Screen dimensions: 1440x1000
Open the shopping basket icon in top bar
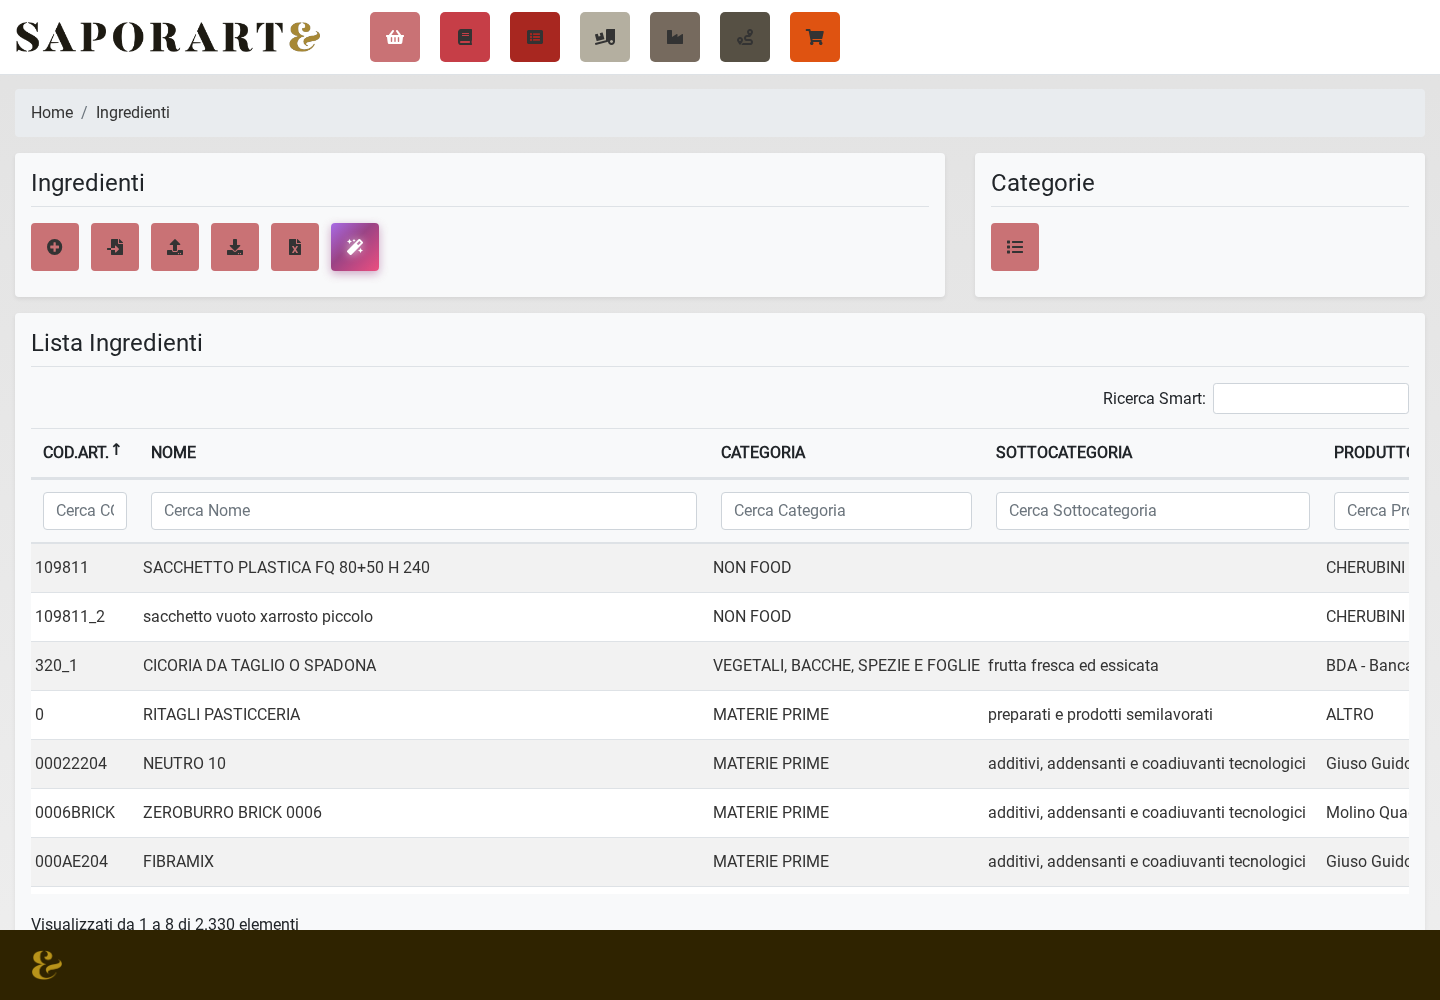(395, 37)
